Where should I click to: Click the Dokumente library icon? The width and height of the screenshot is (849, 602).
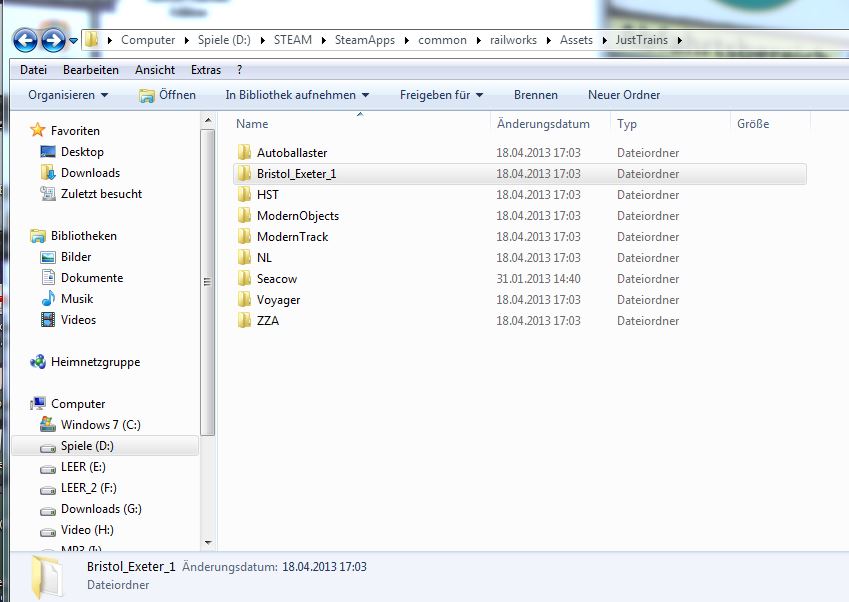pos(48,277)
